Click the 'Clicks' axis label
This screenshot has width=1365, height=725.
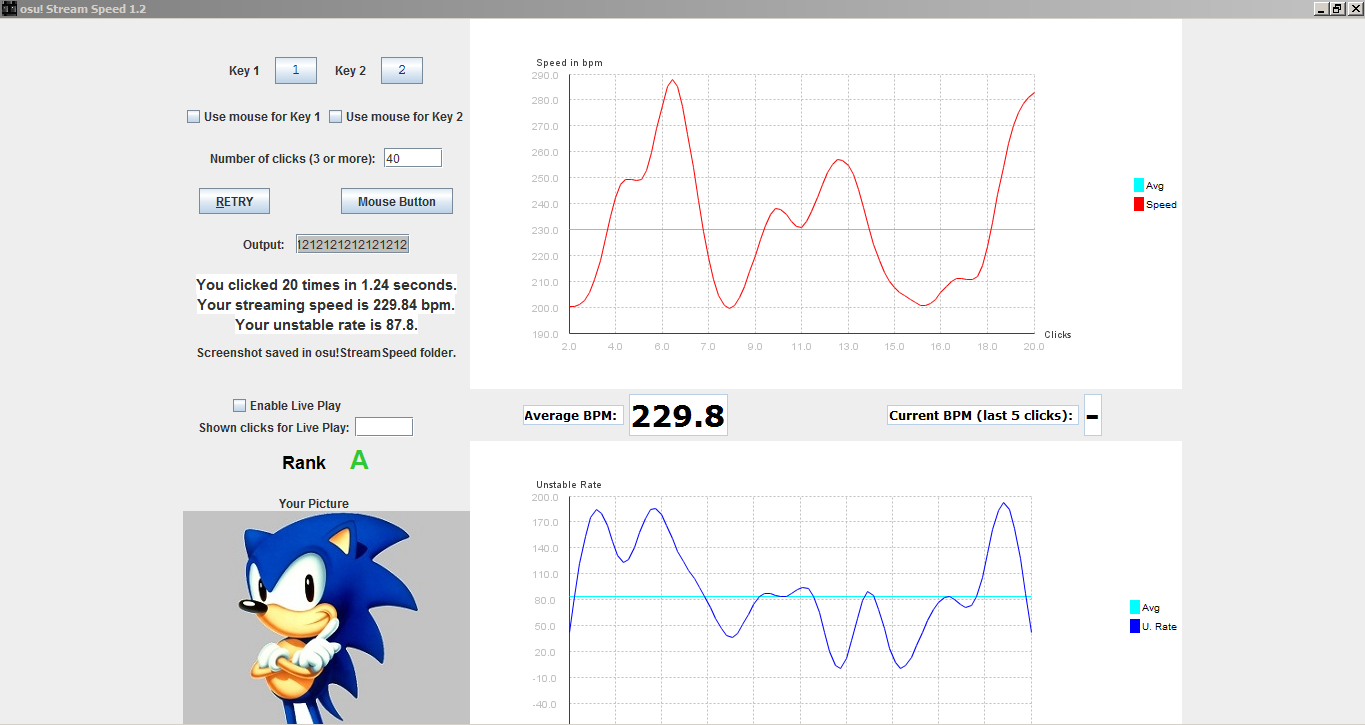click(x=1058, y=334)
